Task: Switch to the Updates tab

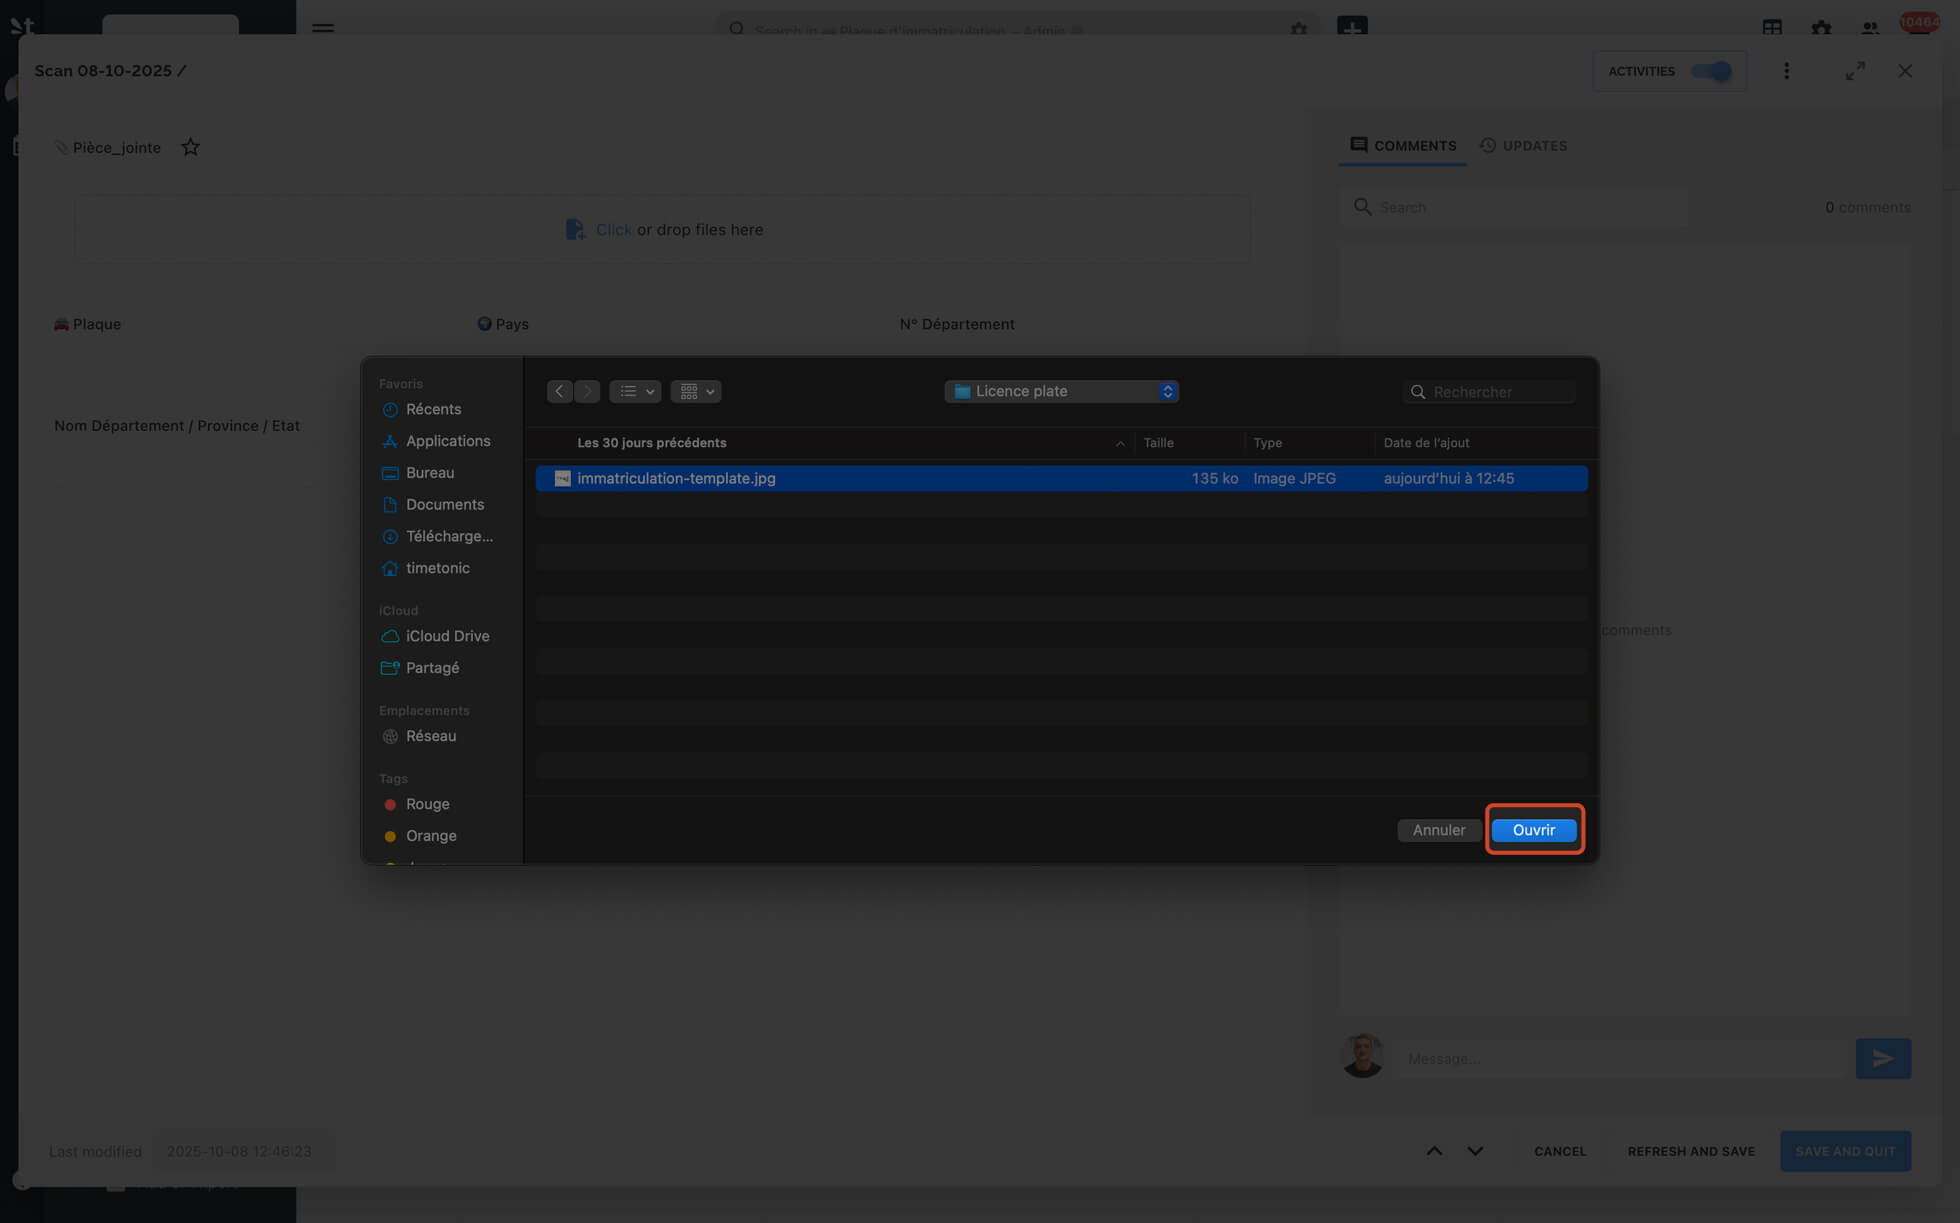Action: [1523, 146]
